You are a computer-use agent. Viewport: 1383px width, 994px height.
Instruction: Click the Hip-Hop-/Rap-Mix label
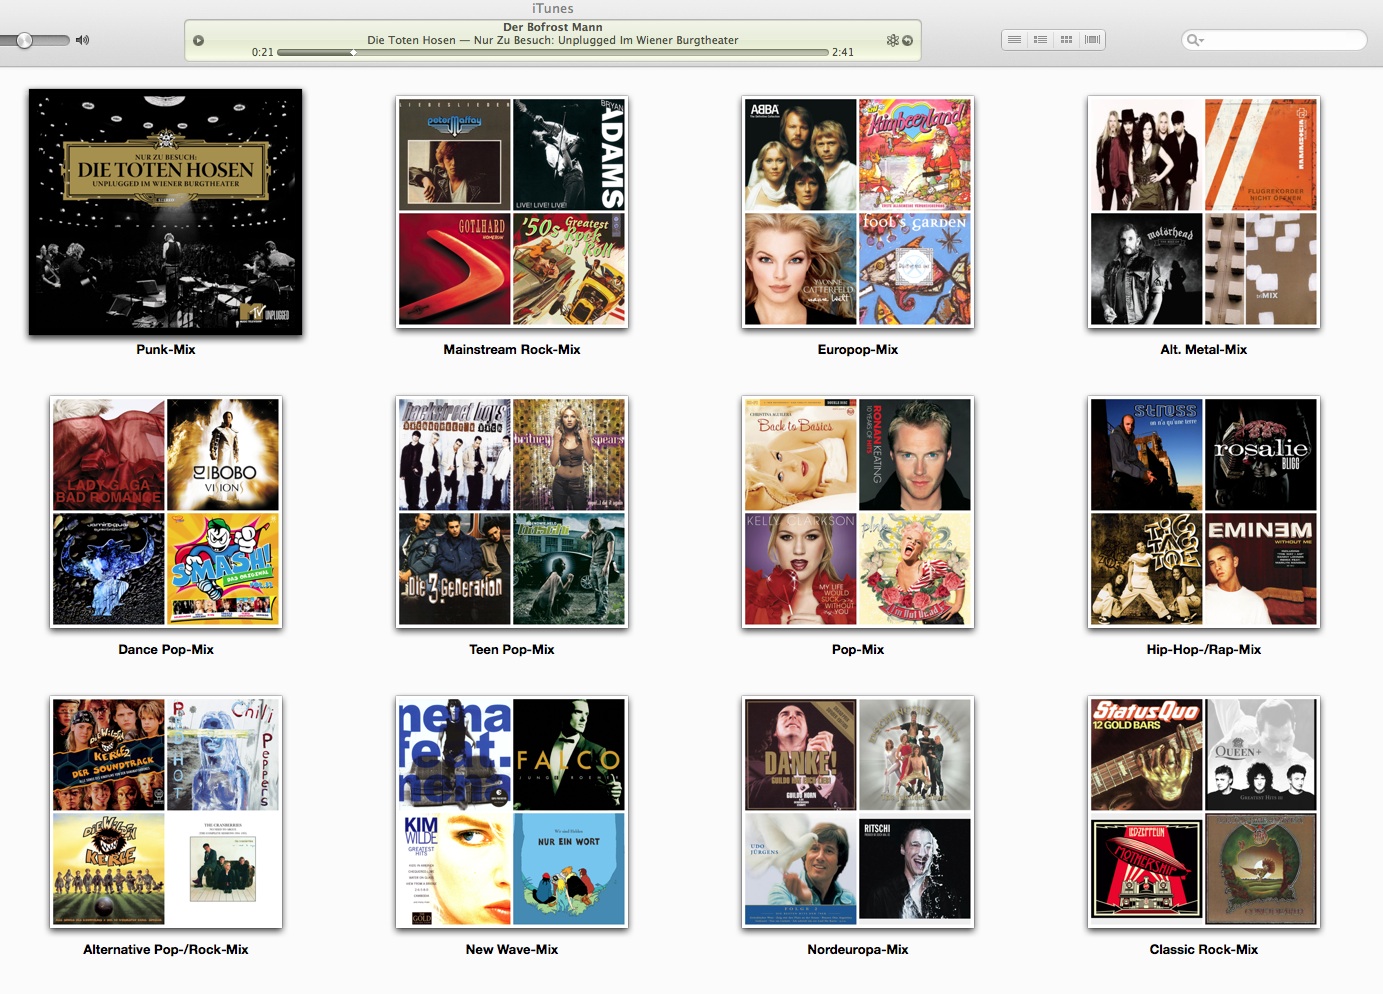pos(1204,650)
